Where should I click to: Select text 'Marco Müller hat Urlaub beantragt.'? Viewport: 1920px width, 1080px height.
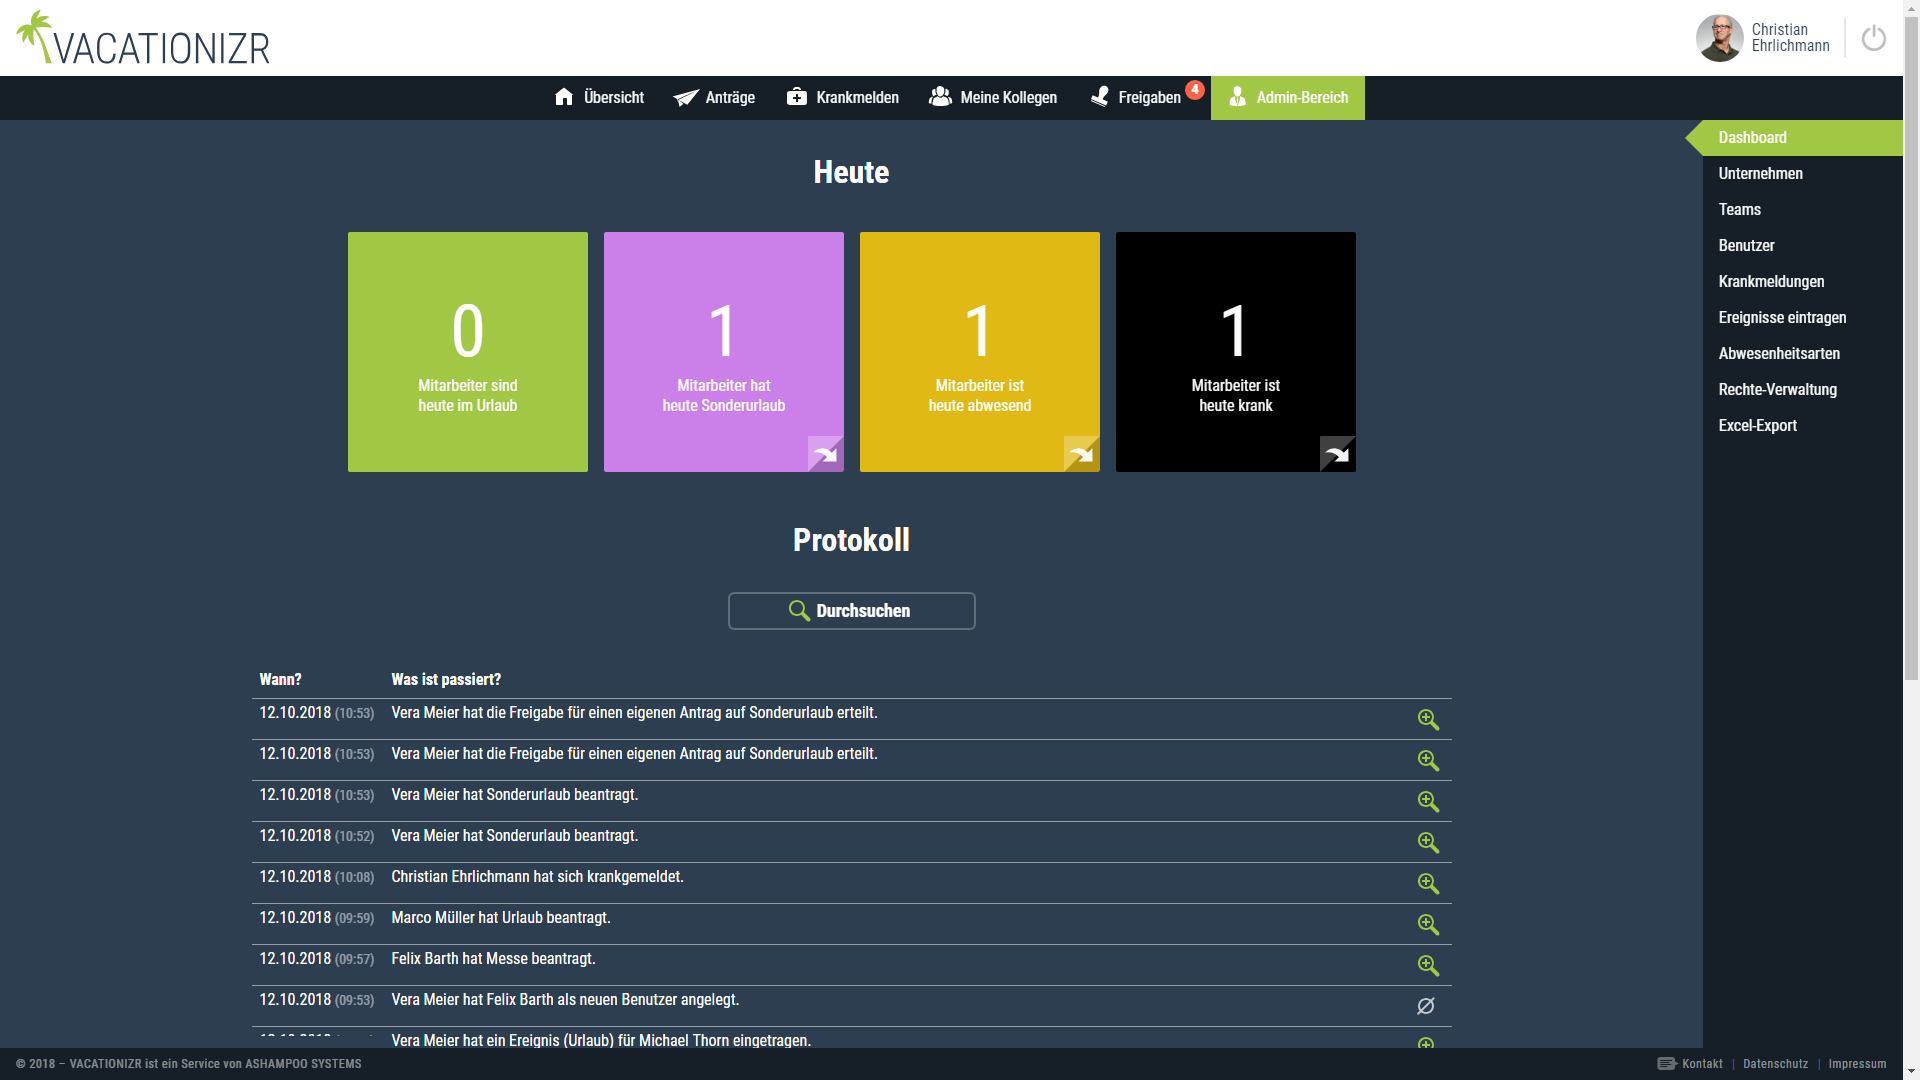click(501, 918)
